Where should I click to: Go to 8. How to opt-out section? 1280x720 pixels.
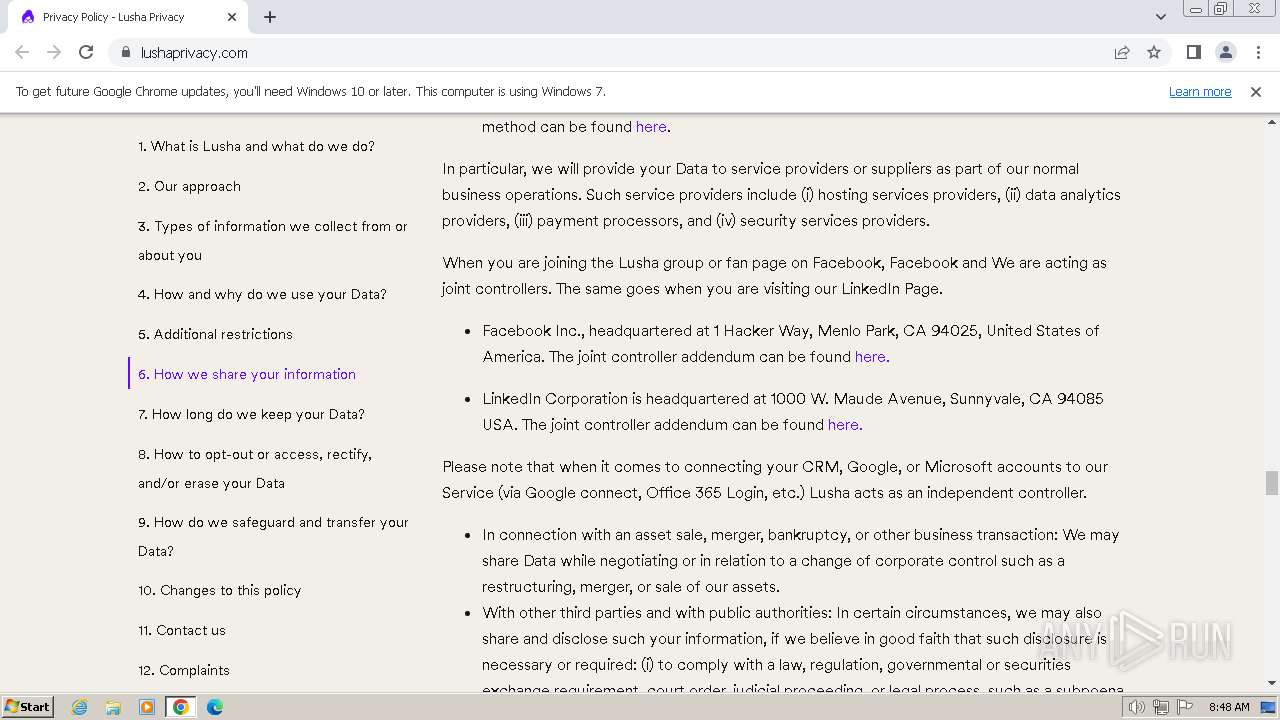pyautogui.click(x=255, y=468)
